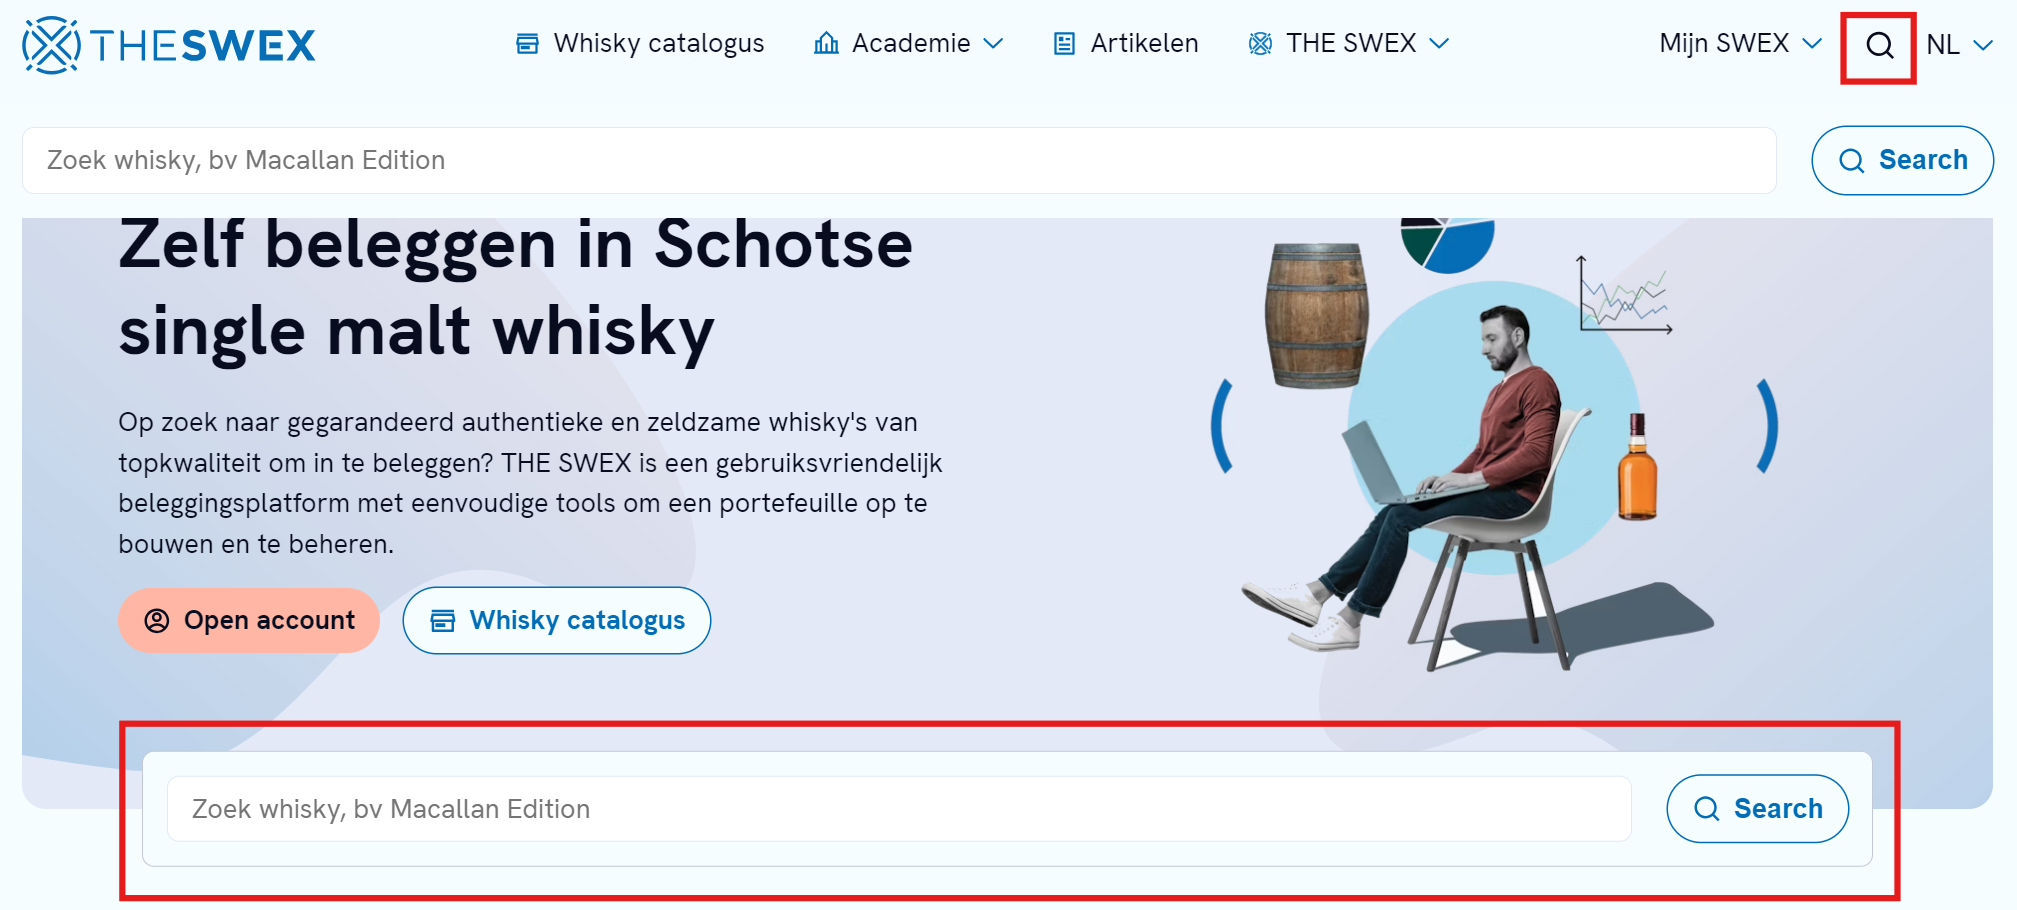The image size is (2017, 910).
Task: Click the THE SWEX logo
Action: [x=169, y=45]
